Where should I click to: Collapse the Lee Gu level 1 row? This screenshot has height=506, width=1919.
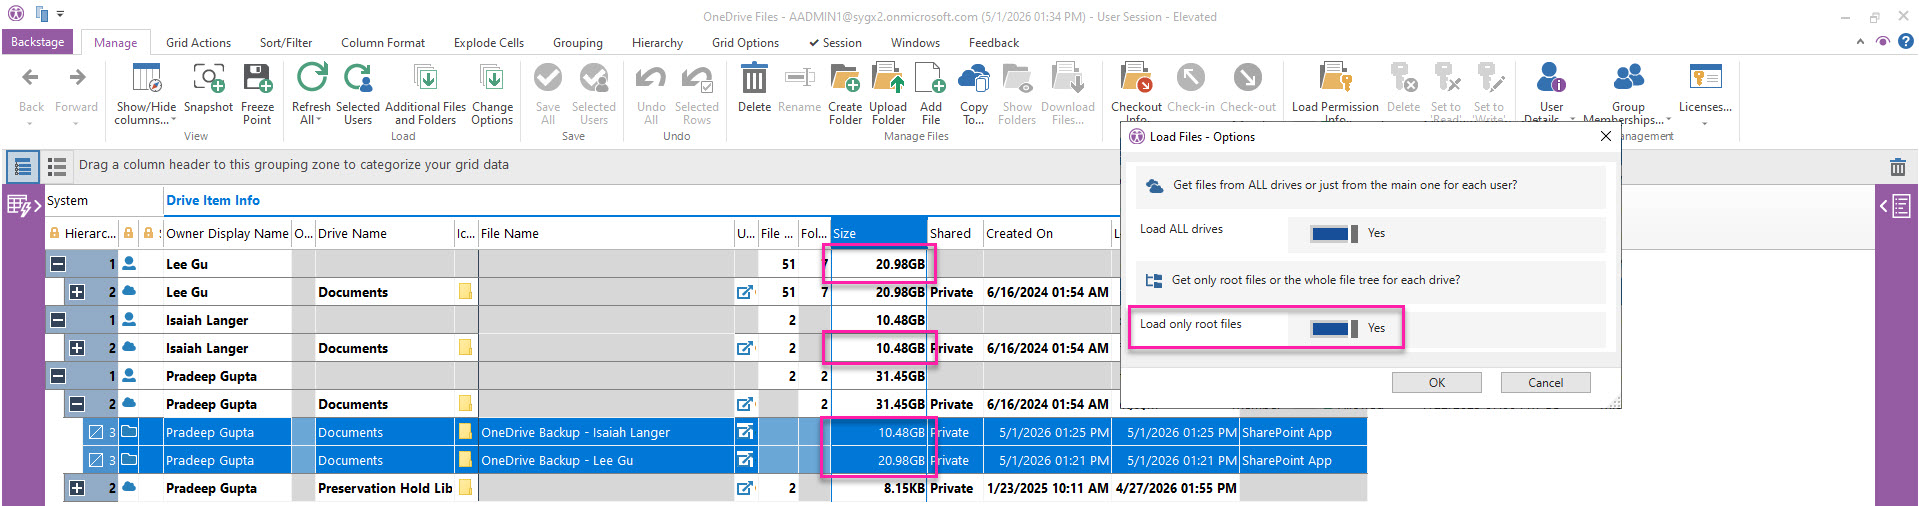click(x=58, y=264)
